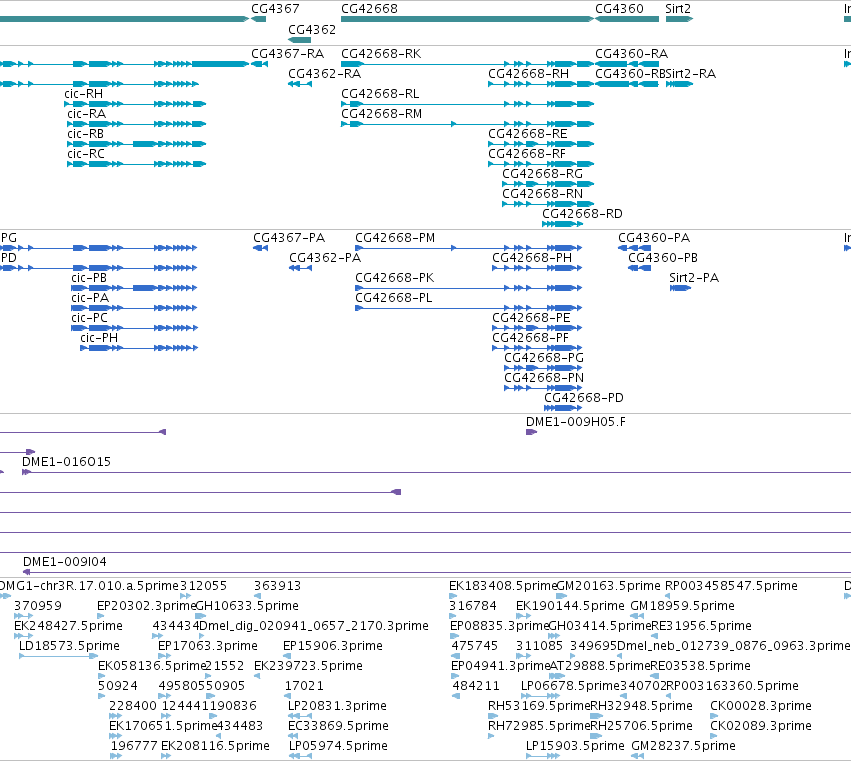Click the DME1-009H05.F clone feature
The image size is (851, 761).
point(531,432)
